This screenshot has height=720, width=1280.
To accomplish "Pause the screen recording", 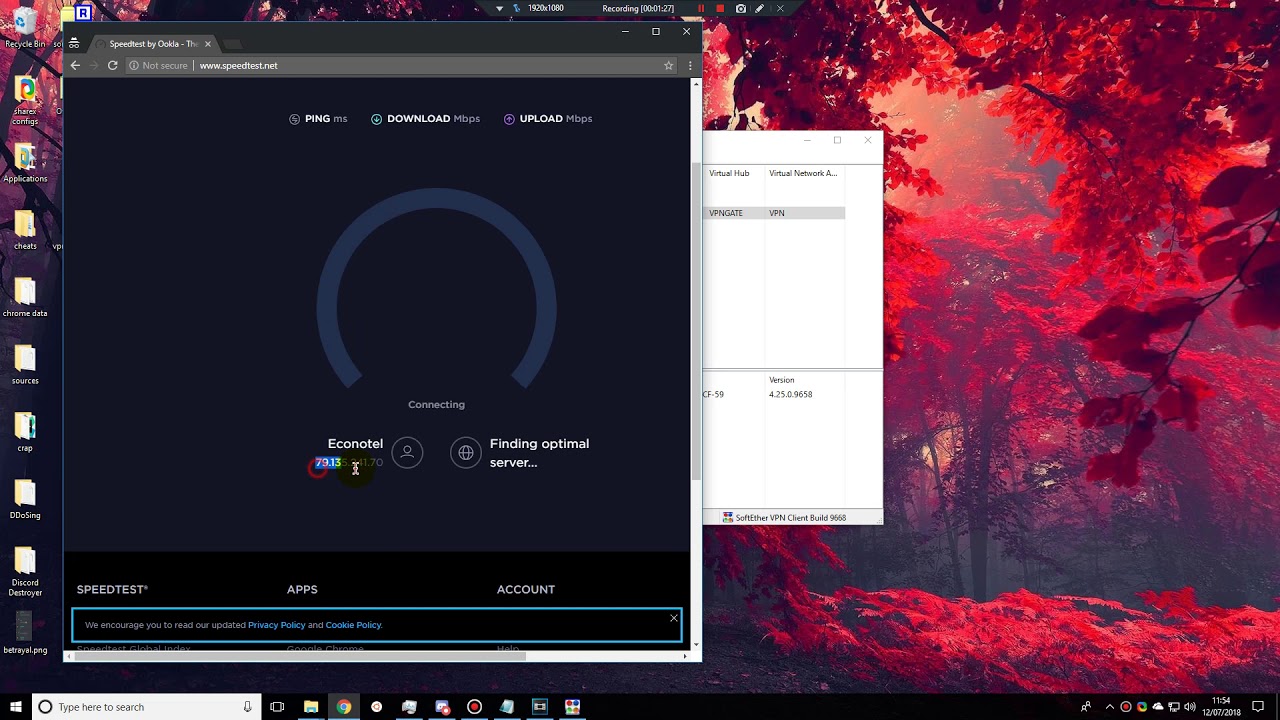I will [x=701, y=8].
